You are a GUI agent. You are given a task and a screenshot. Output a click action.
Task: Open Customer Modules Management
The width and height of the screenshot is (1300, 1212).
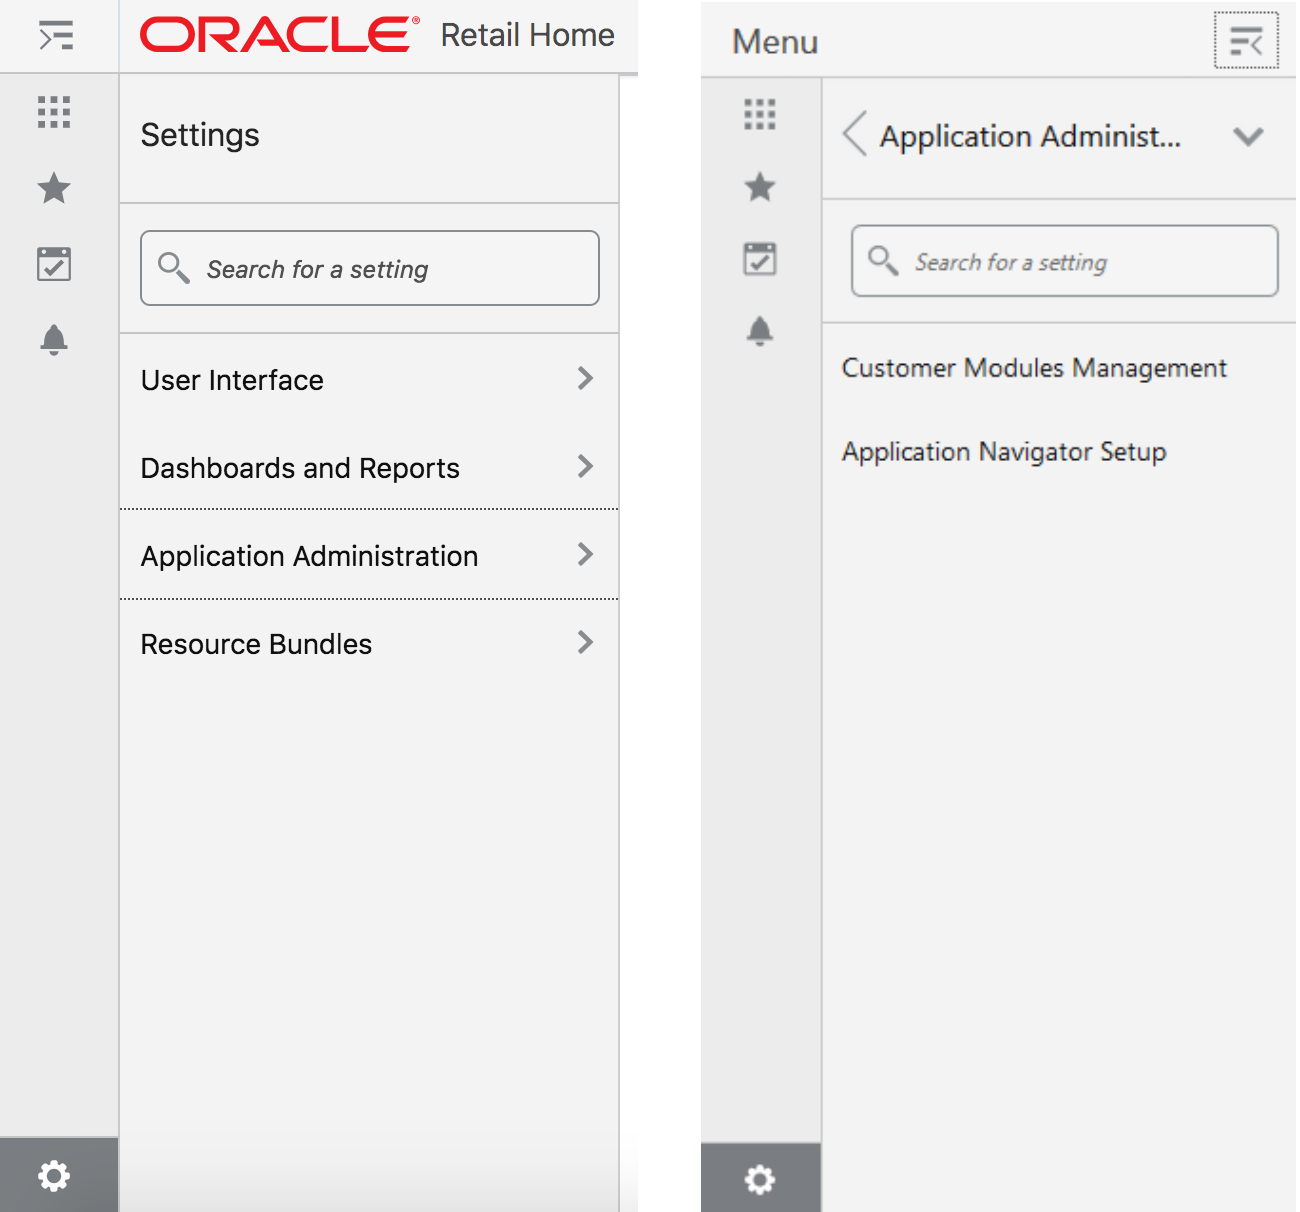click(1034, 368)
